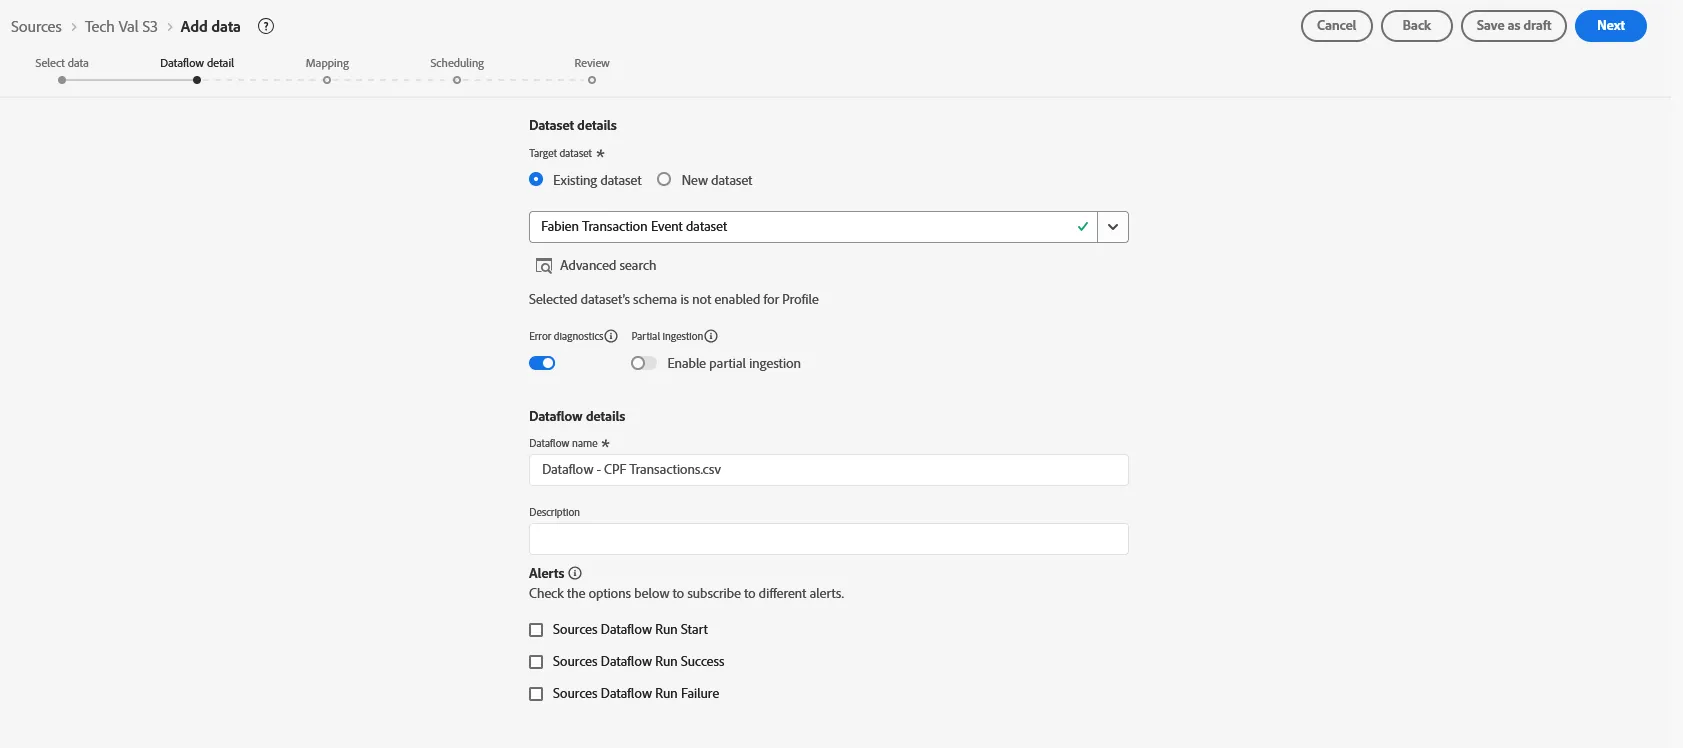Click the Partial ingestion info icon

point(711,336)
